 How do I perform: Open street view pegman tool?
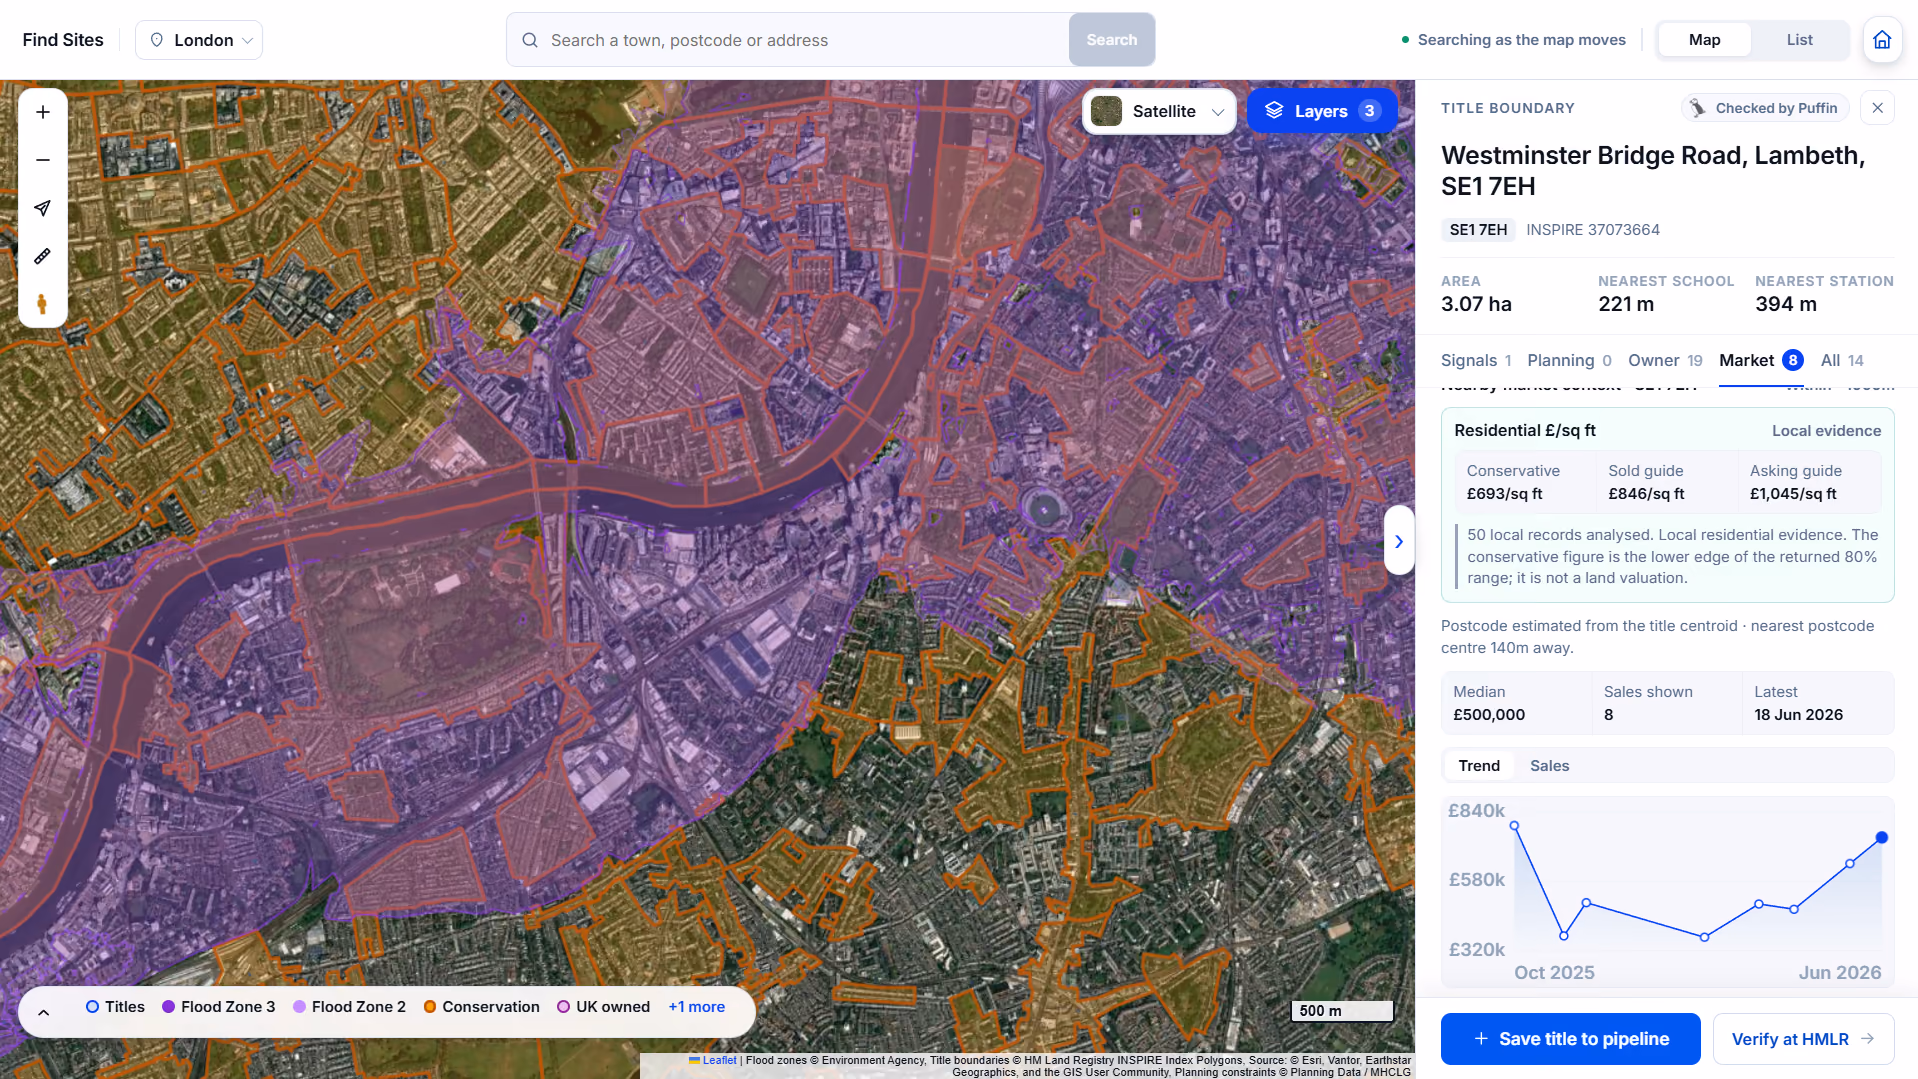43,304
